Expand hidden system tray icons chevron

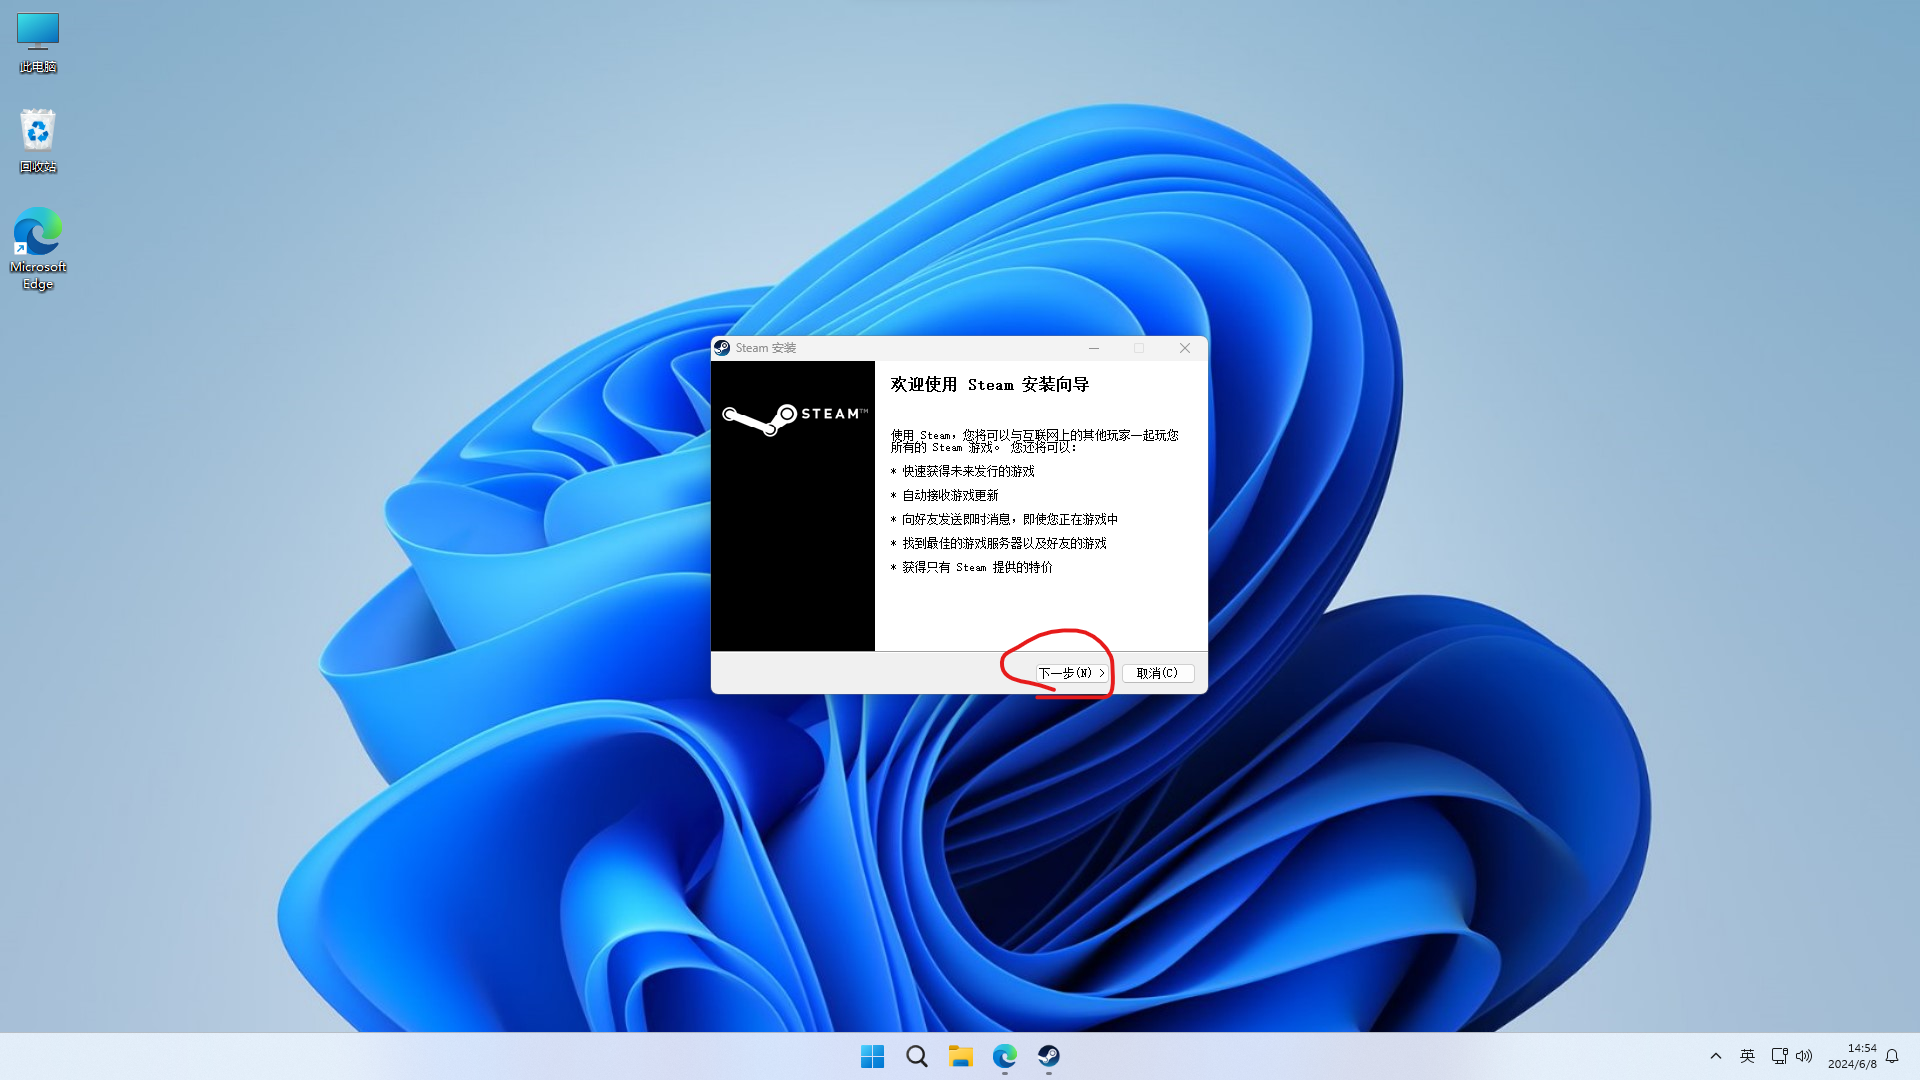click(1716, 1056)
